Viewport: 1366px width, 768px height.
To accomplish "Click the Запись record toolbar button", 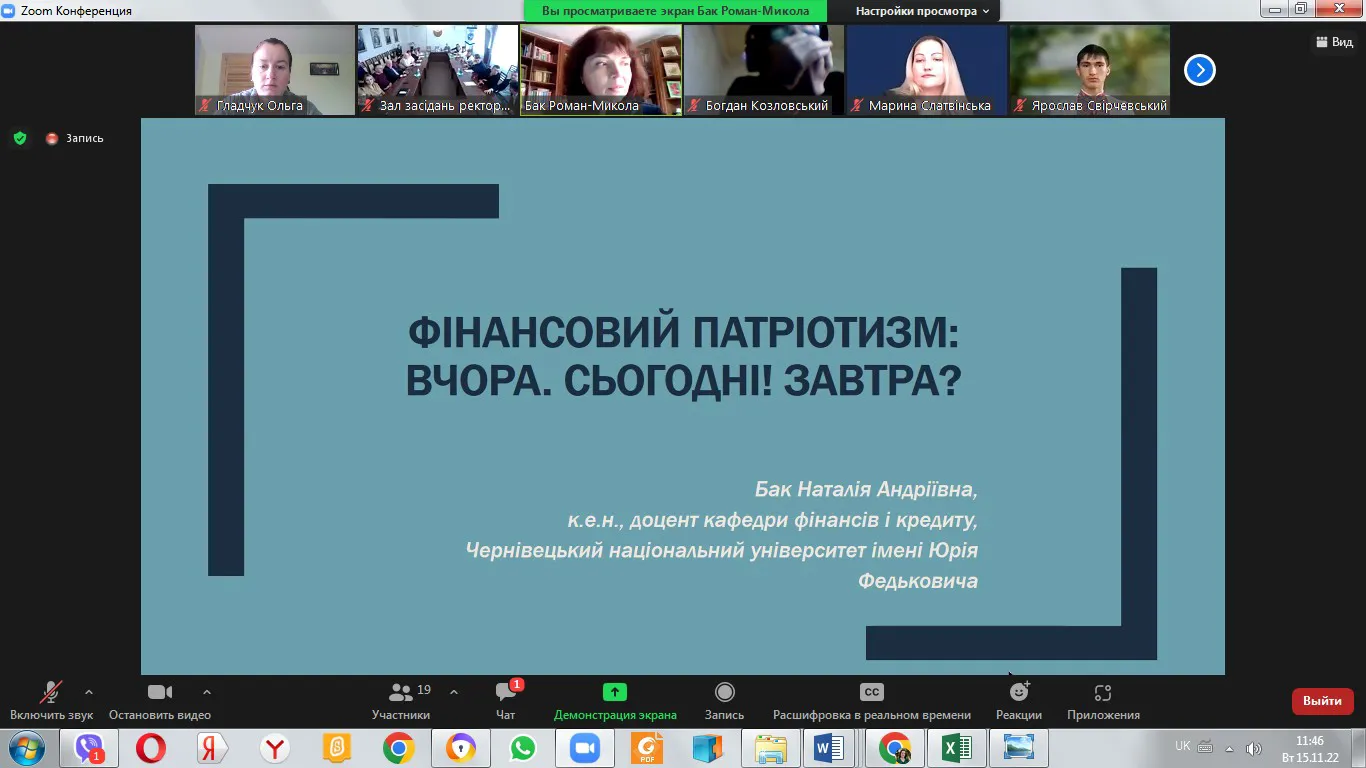I will tap(725, 699).
